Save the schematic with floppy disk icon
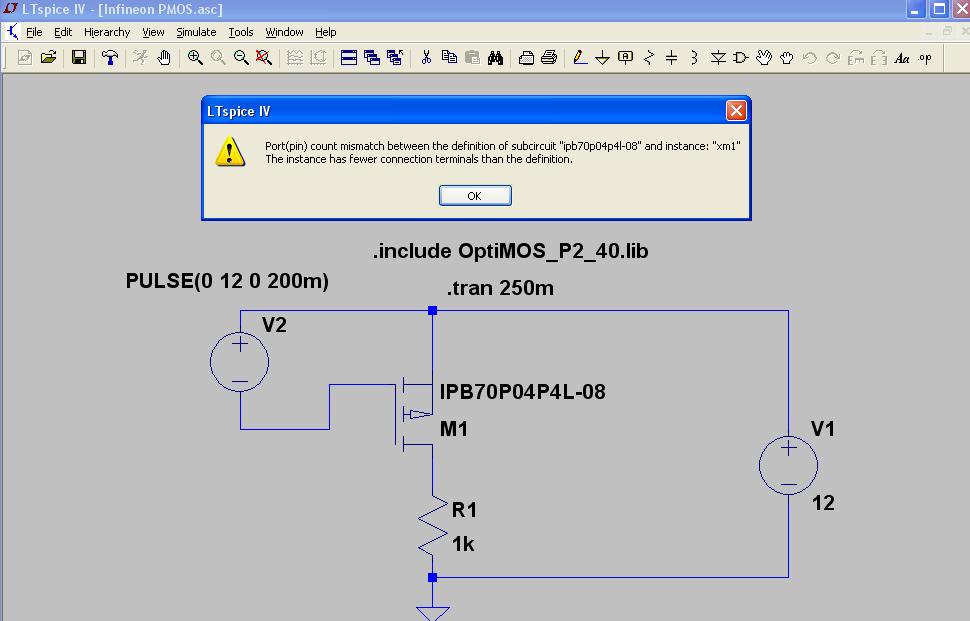970x621 pixels. click(x=79, y=58)
